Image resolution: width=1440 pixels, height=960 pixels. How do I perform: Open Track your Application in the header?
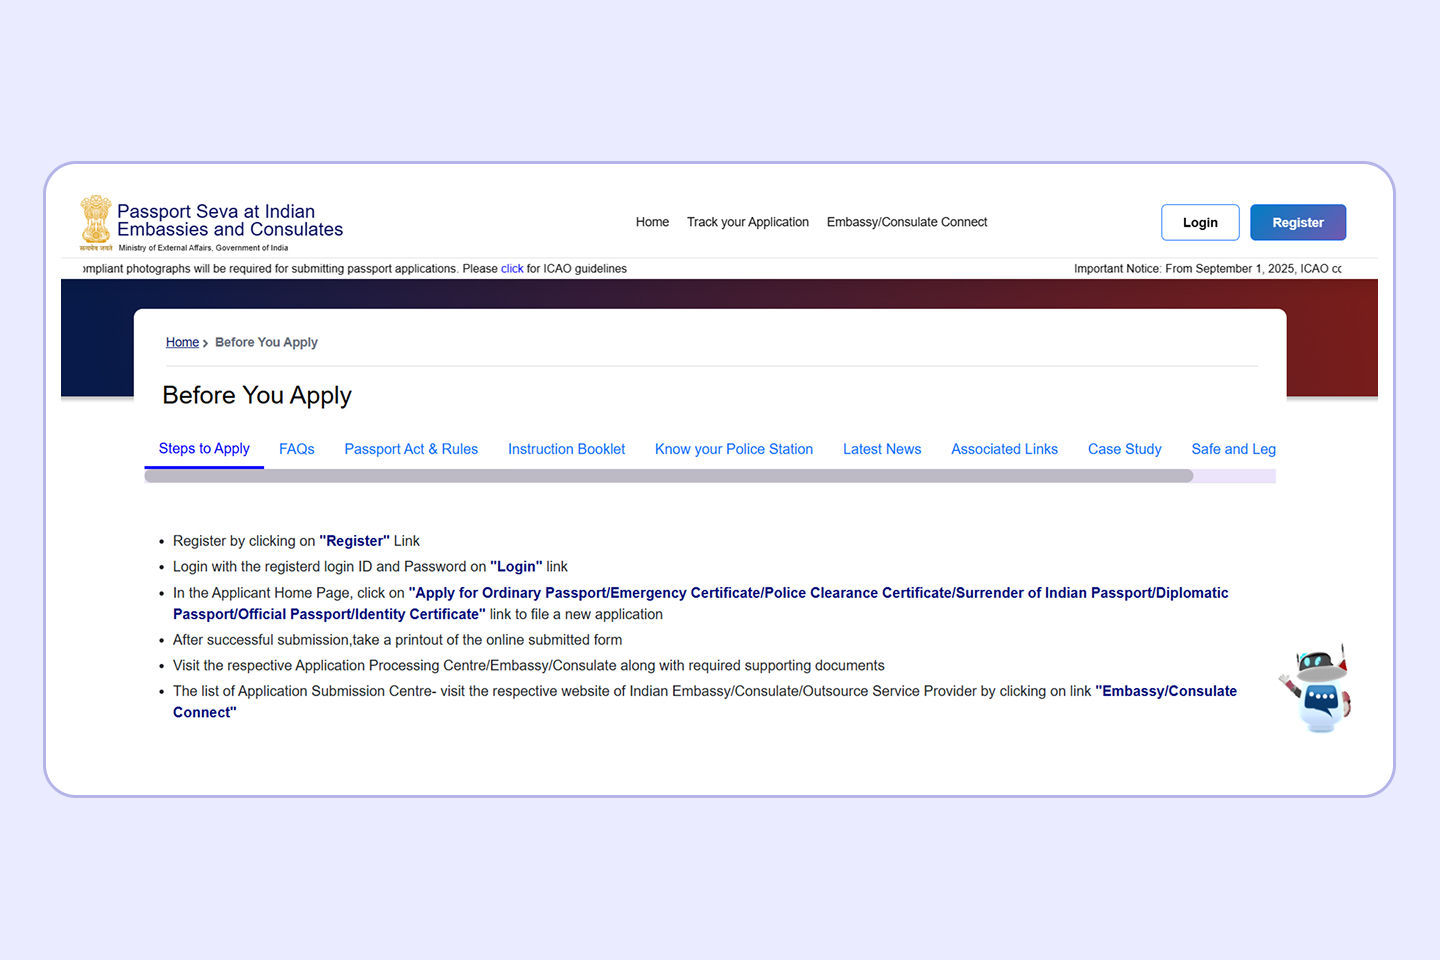tap(748, 222)
